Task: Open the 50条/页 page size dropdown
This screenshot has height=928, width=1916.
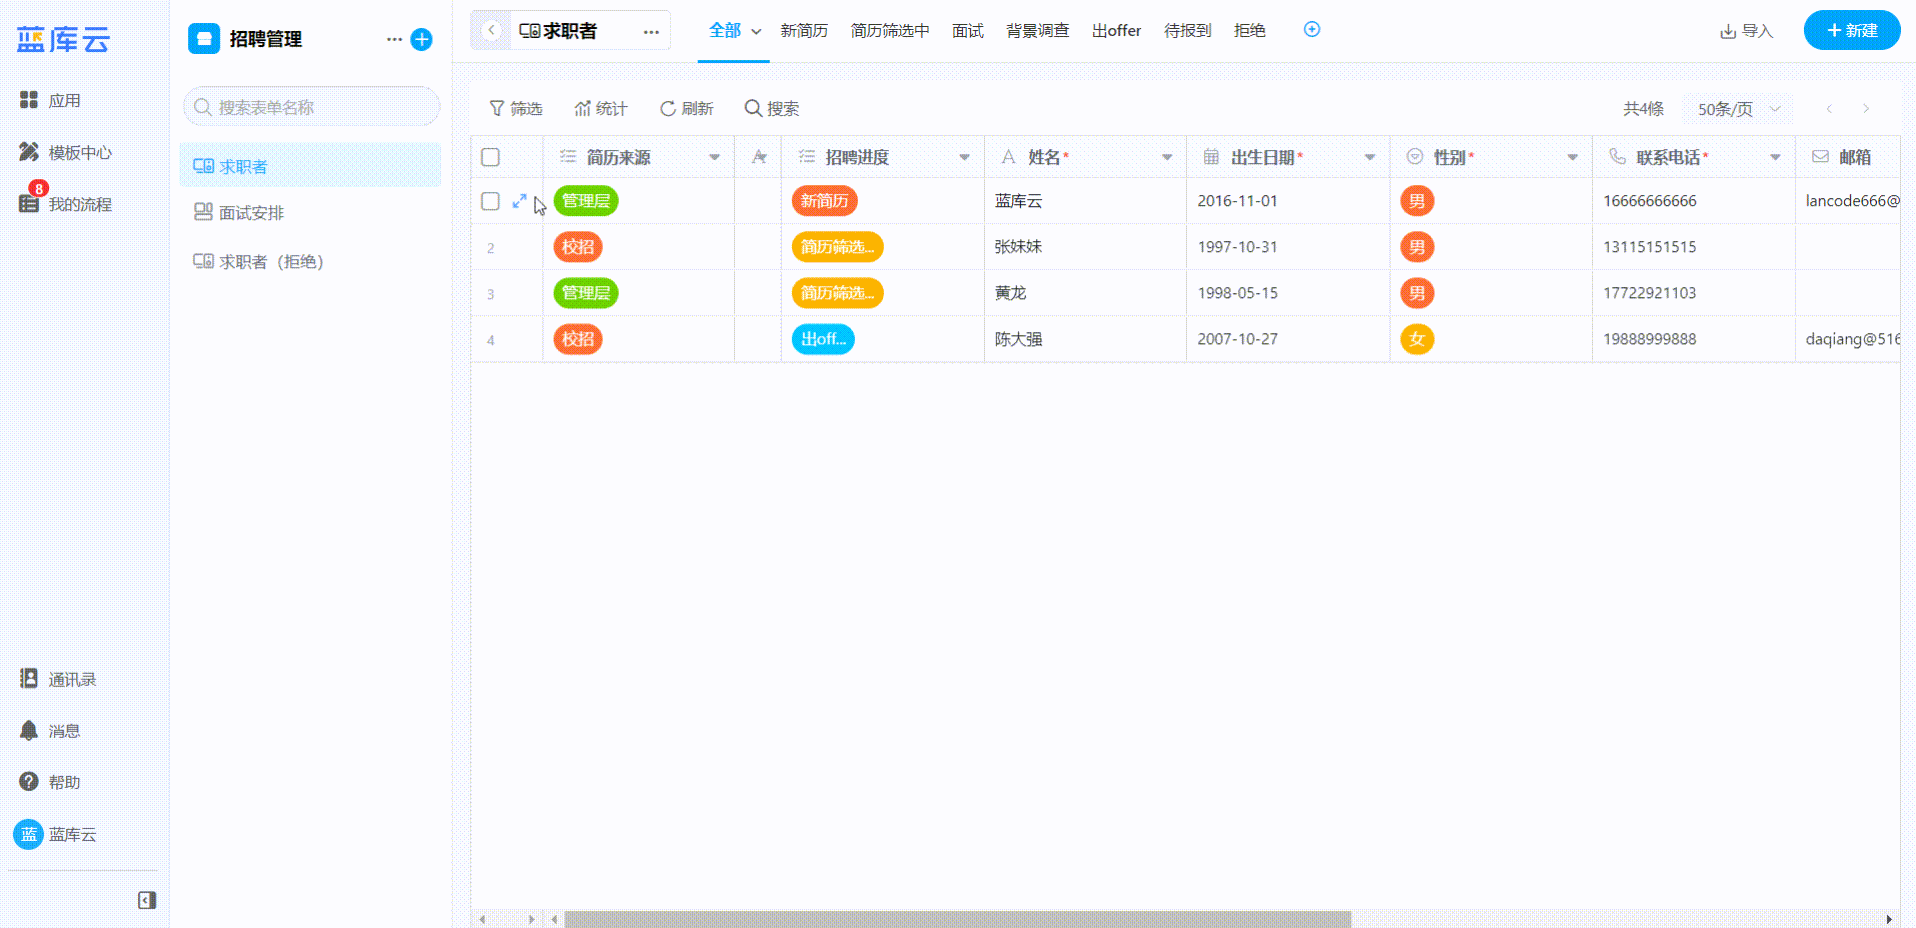Action: pyautogui.click(x=1738, y=109)
